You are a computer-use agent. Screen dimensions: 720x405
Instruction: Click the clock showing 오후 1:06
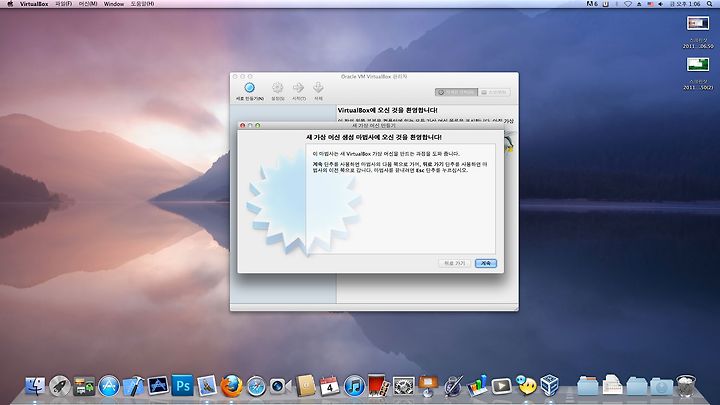685,4
